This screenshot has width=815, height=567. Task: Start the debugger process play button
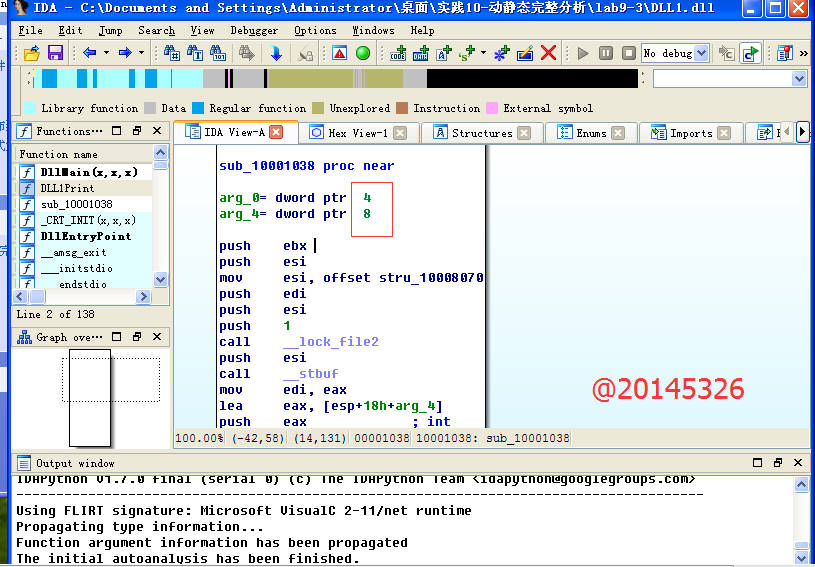pos(584,53)
